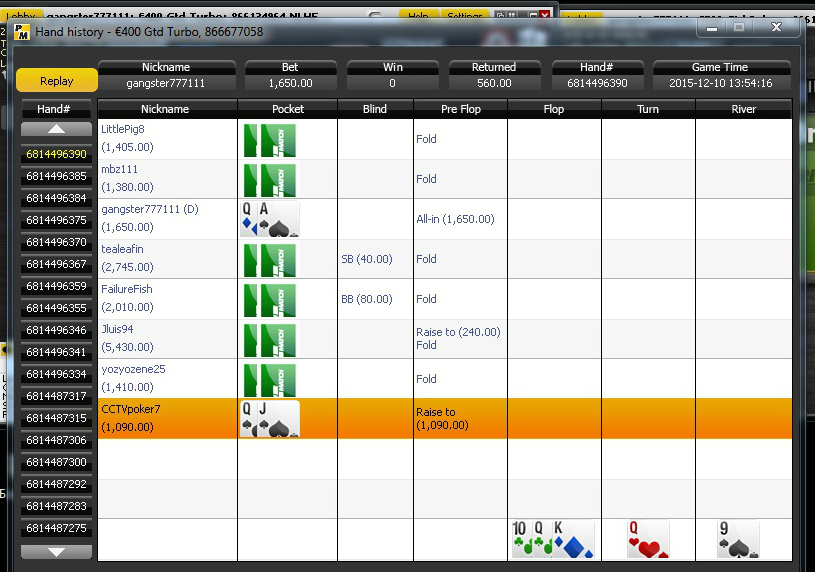This screenshot has width=815, height=572.
Task: Select hand 6814496370 in the list
Action: pos(57,242)
